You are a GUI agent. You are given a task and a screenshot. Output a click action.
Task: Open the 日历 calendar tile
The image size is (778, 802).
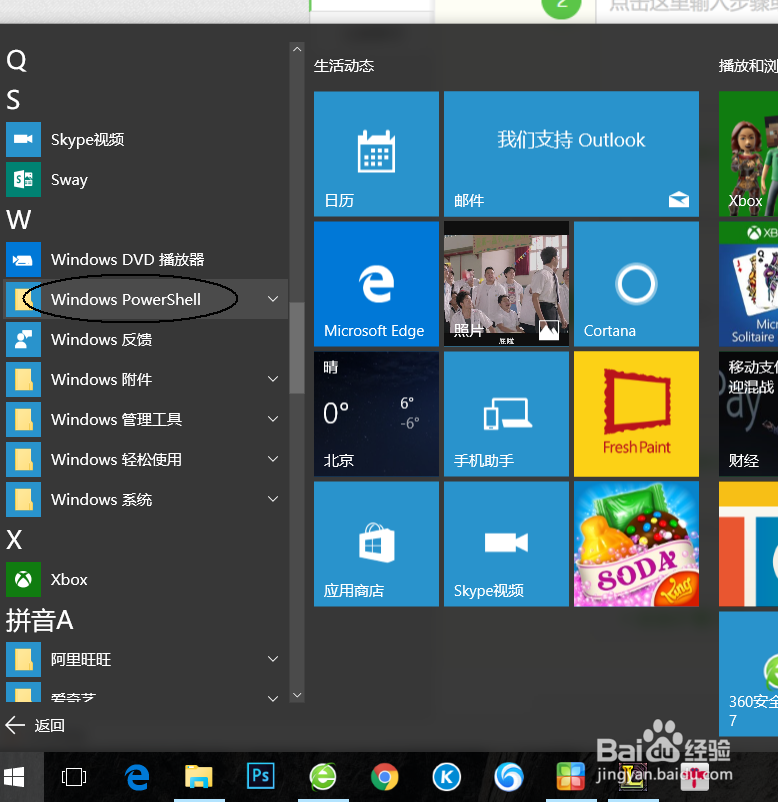(376, 153)
